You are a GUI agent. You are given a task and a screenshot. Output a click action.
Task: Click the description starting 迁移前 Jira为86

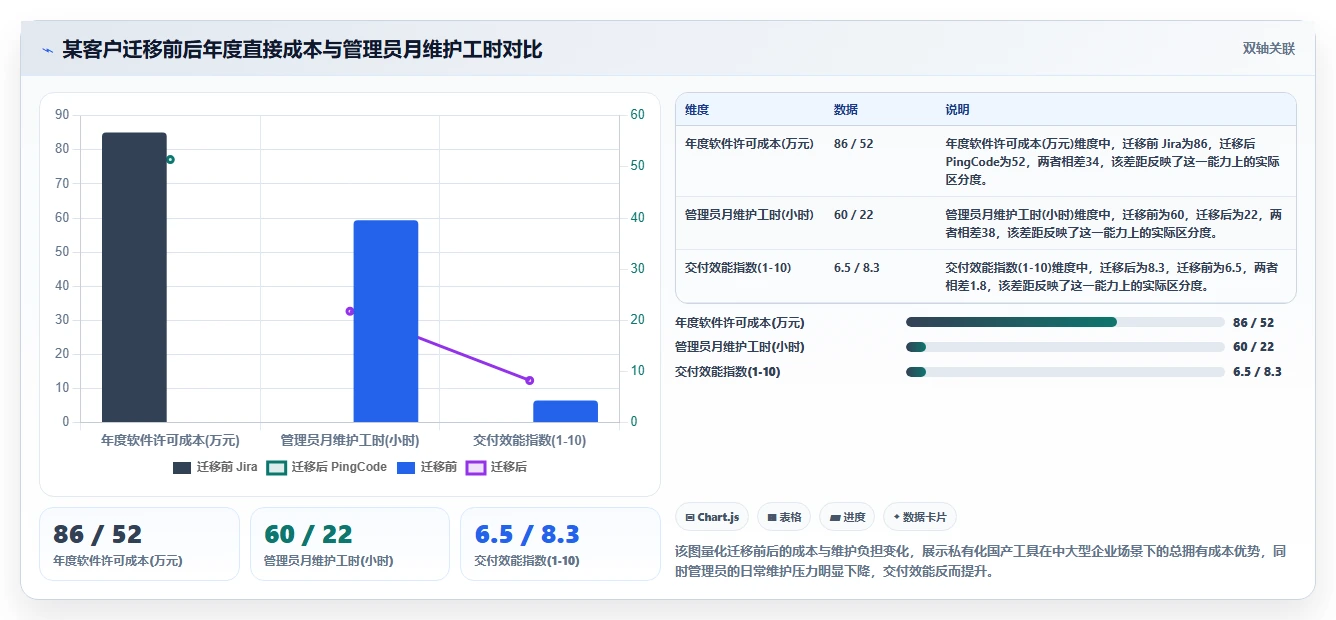(1114, 162)
